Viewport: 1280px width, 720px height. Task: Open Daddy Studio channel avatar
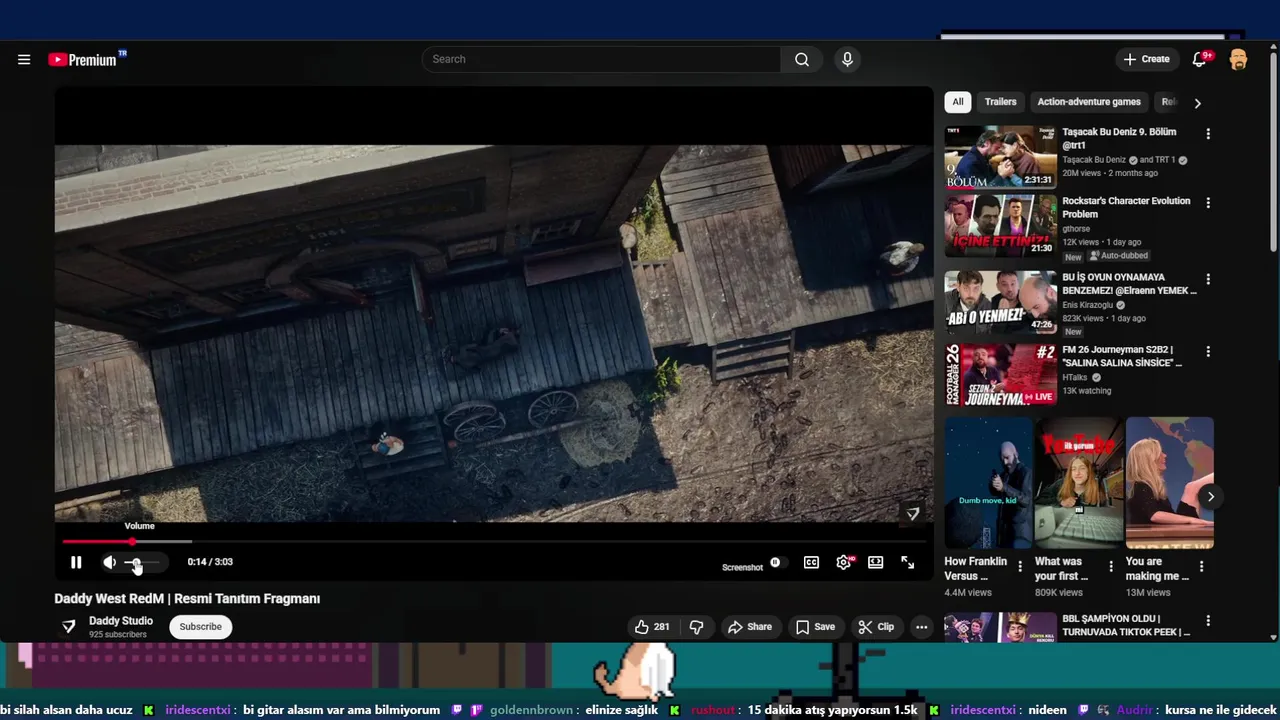pyautogui.click(x=68, y=626)
